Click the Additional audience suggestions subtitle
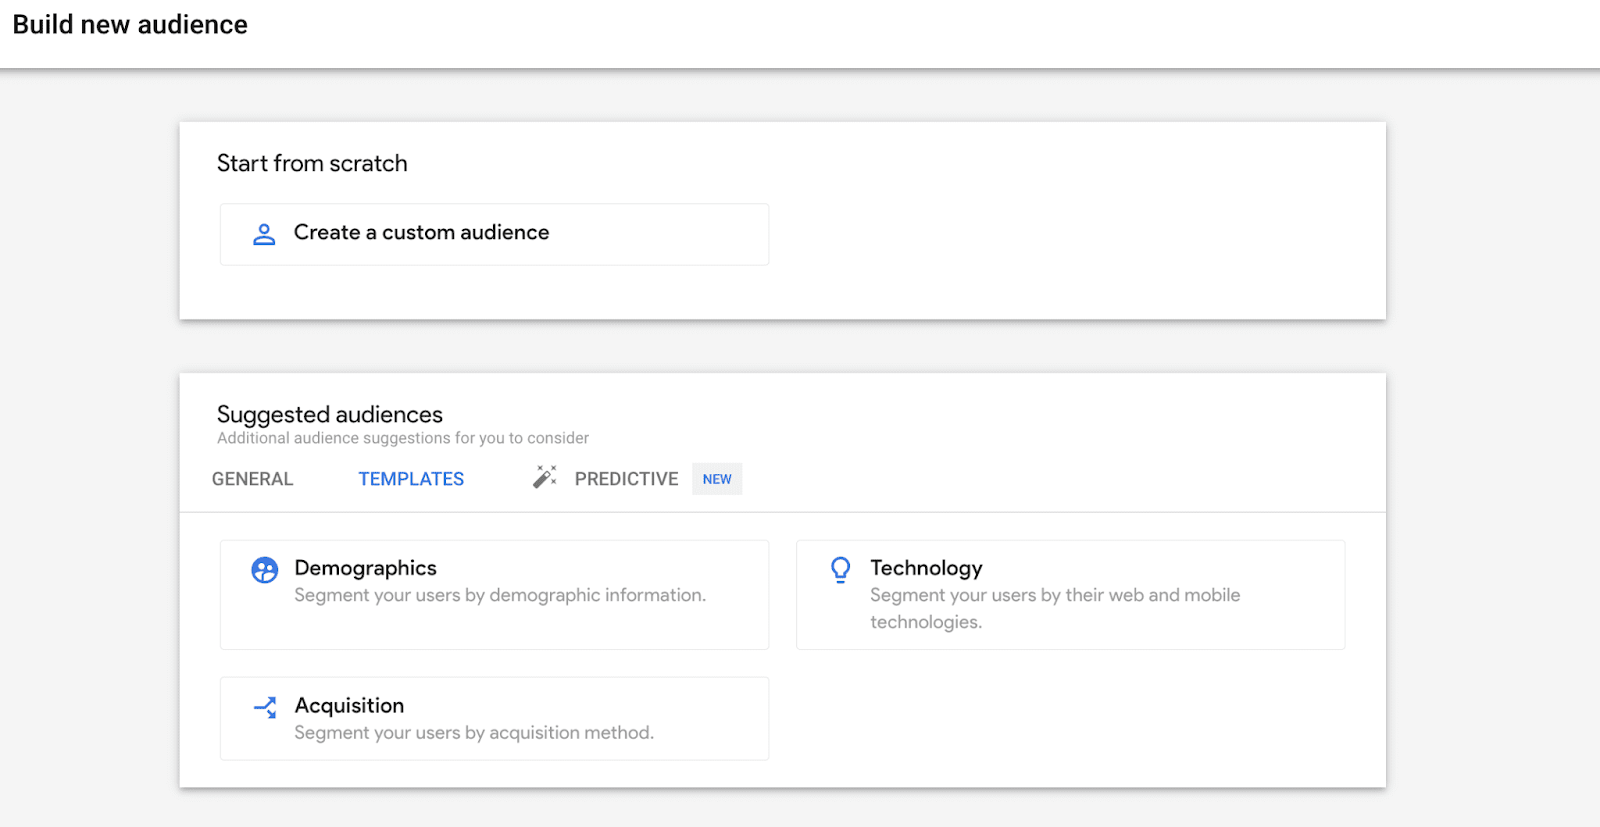Screen dimensions: 1600x827 tap(403, 438)
